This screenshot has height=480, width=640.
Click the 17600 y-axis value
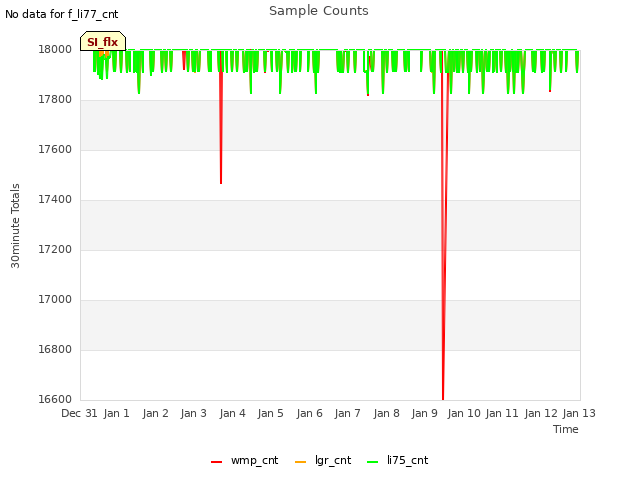(x=55, y=149)
